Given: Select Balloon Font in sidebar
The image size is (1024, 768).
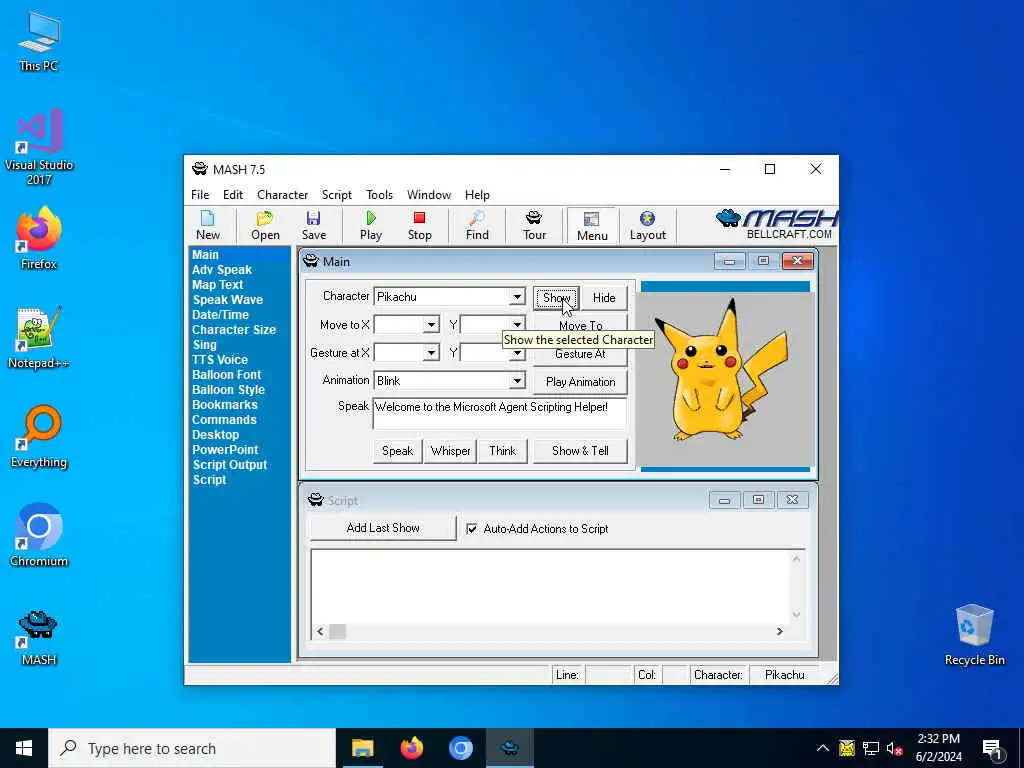Looking at the screenshot, I should 226,375.
